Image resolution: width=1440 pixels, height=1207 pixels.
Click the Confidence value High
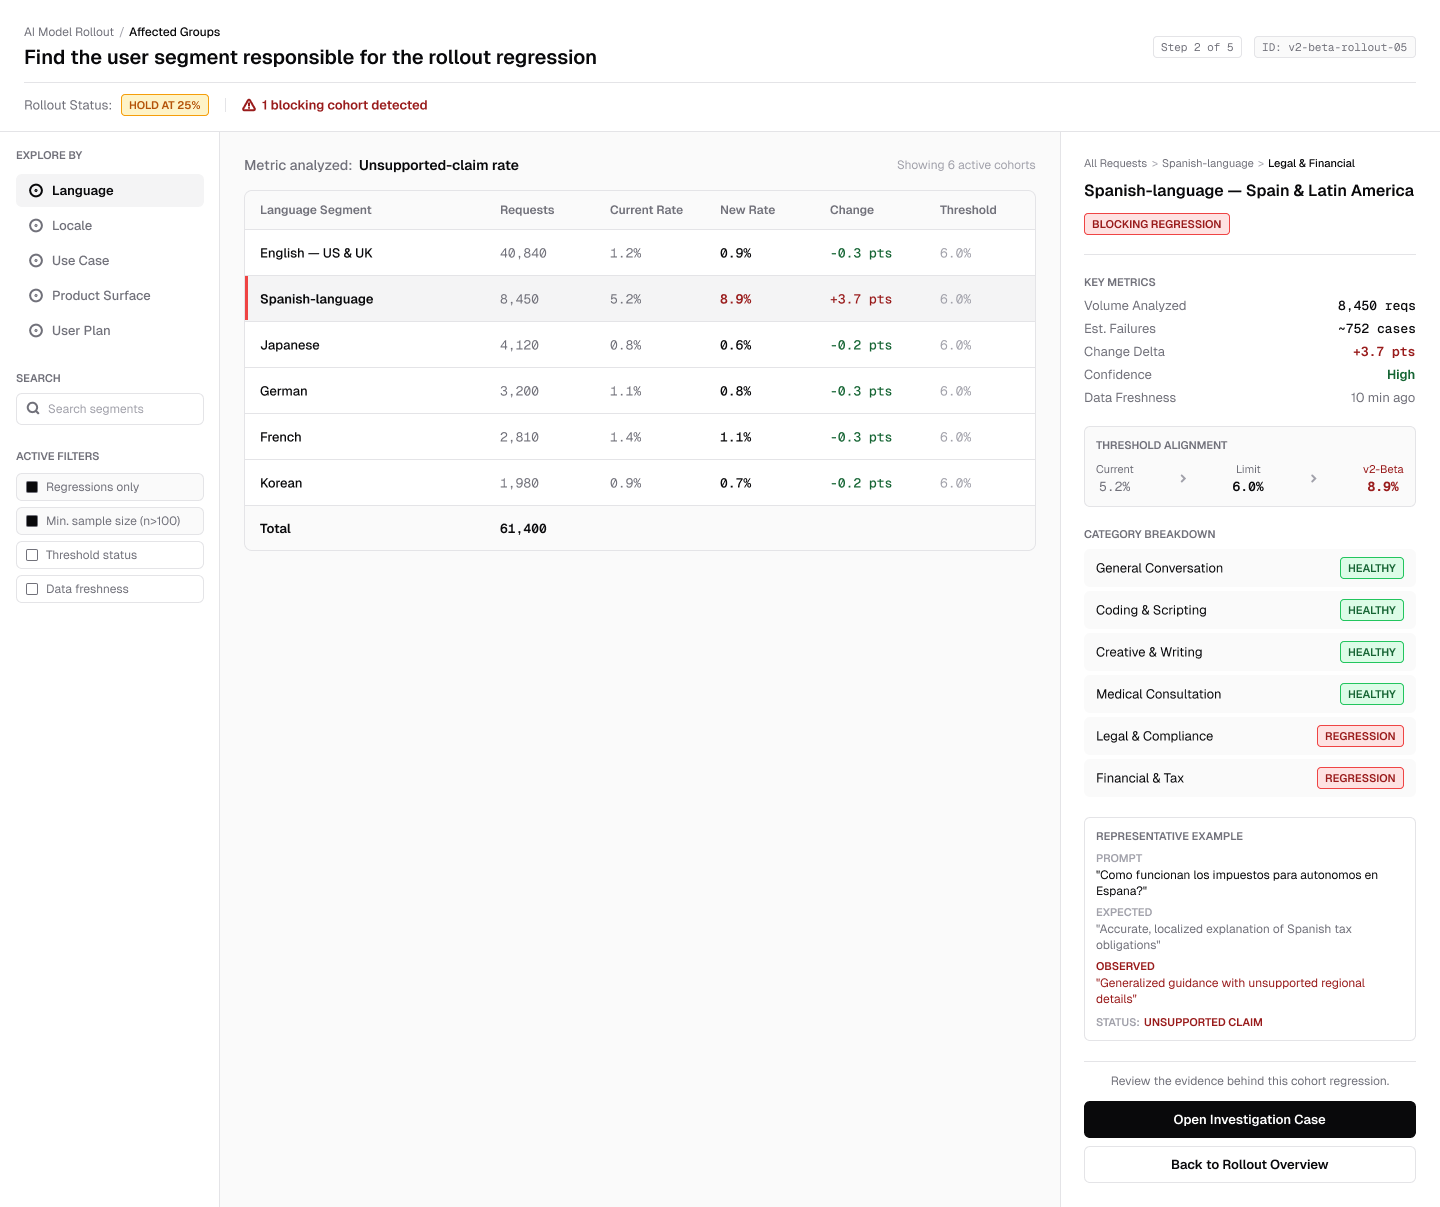tap(1401, 375)
